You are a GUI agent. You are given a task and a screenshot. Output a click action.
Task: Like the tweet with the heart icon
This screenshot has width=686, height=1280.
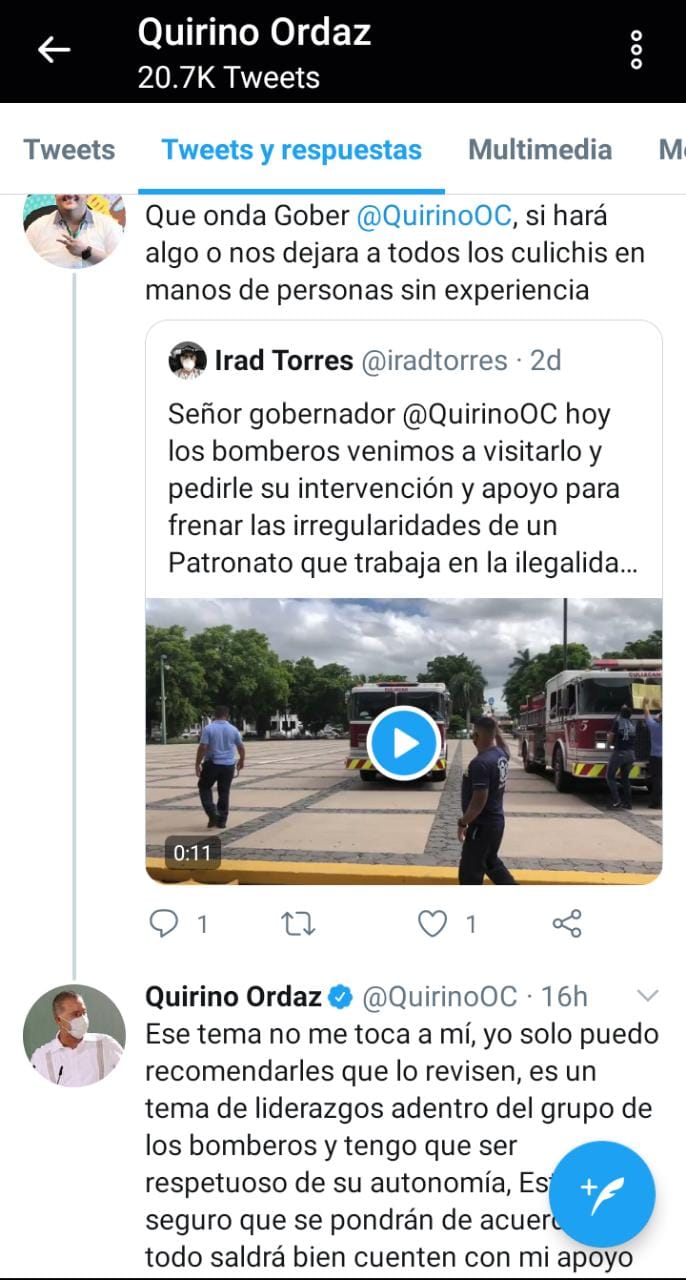[432, 924]
